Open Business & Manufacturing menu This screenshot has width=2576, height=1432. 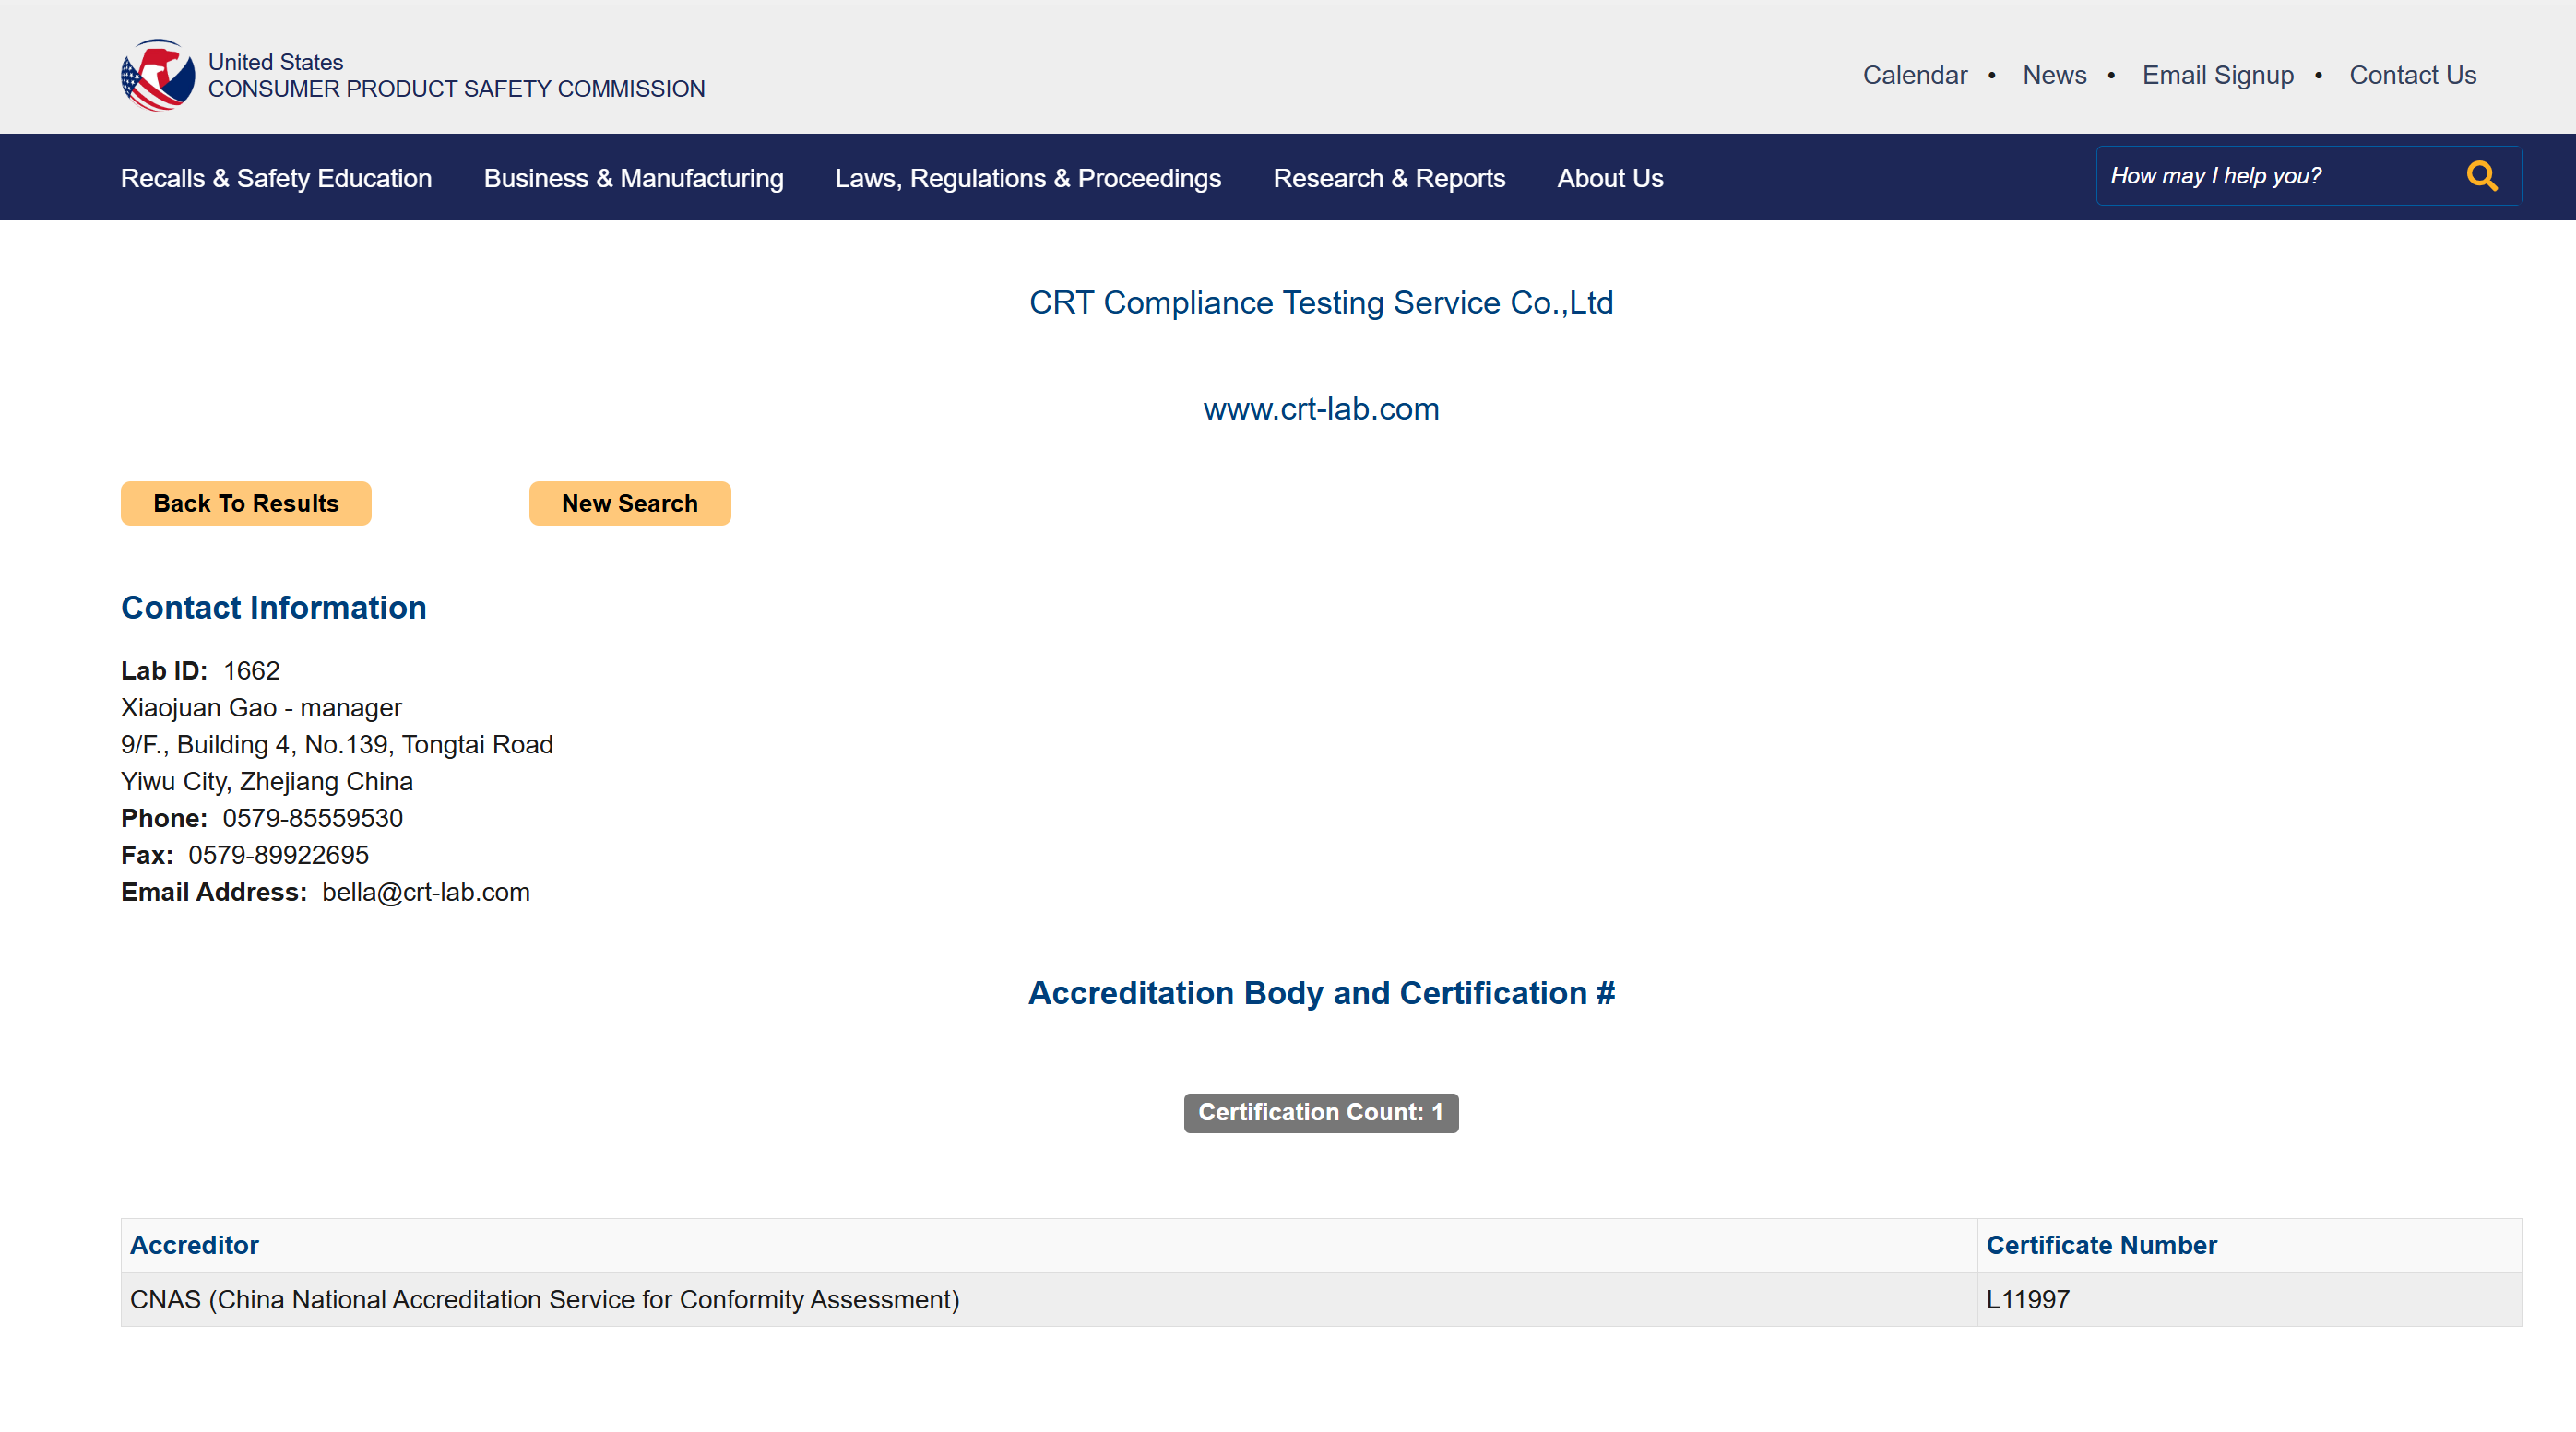[633, 178]
